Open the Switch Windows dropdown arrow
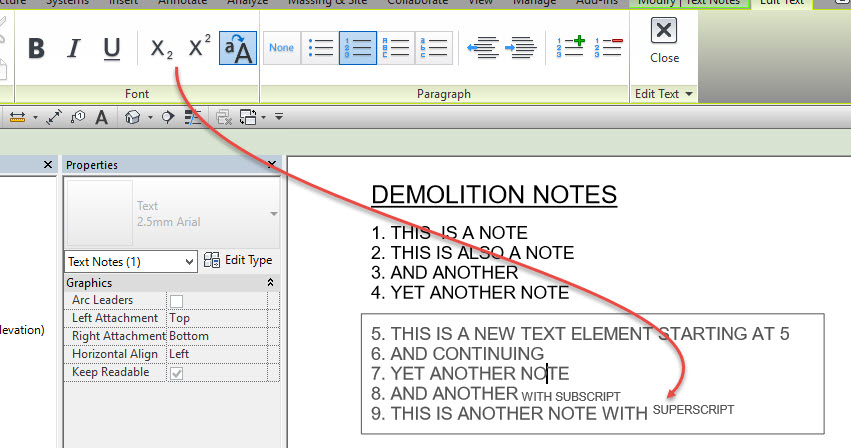This screenshot has height=448, width=851. pyautogui.click(x=264, y=117)
